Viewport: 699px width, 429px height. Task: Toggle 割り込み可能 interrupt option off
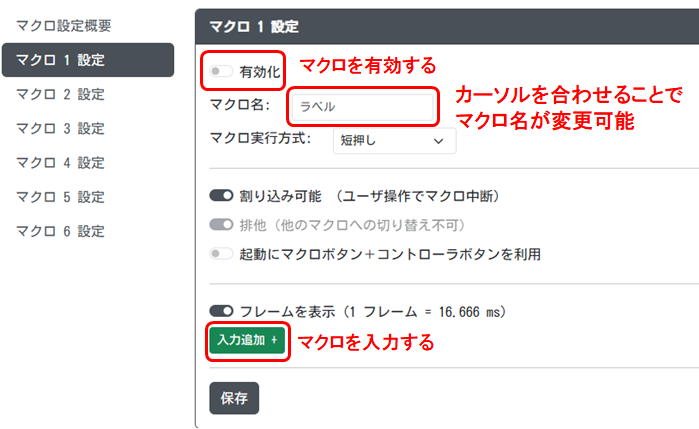[x=221, y=196]
